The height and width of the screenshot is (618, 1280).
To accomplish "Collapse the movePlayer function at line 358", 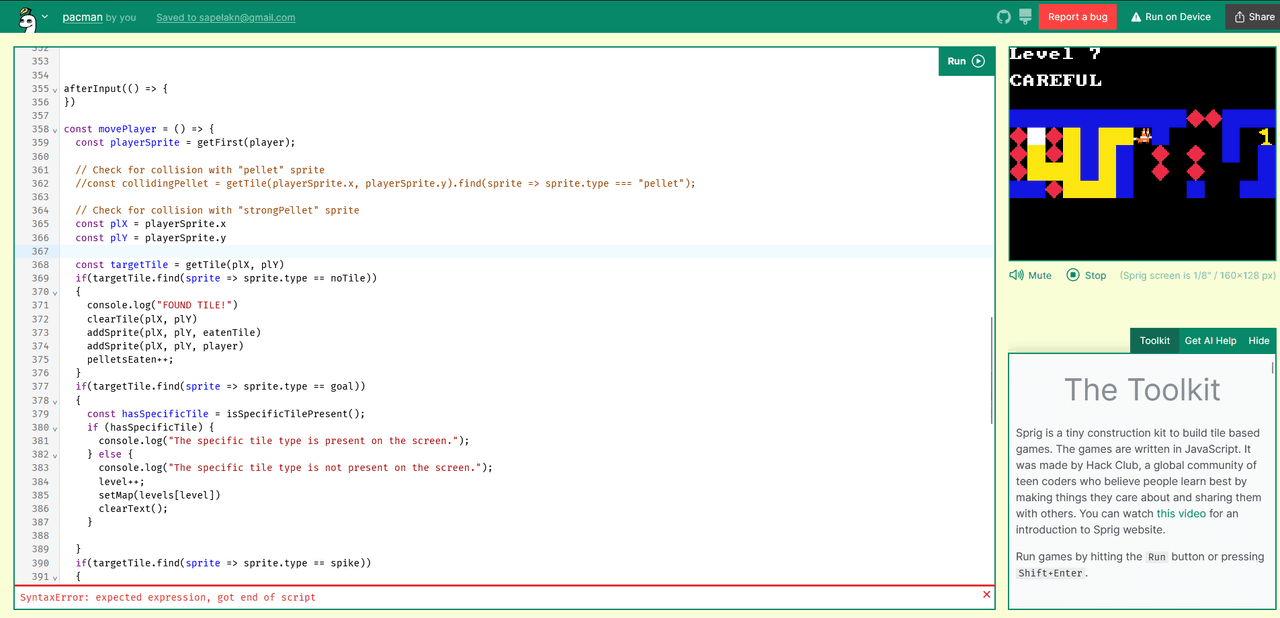I will (54, 130).
